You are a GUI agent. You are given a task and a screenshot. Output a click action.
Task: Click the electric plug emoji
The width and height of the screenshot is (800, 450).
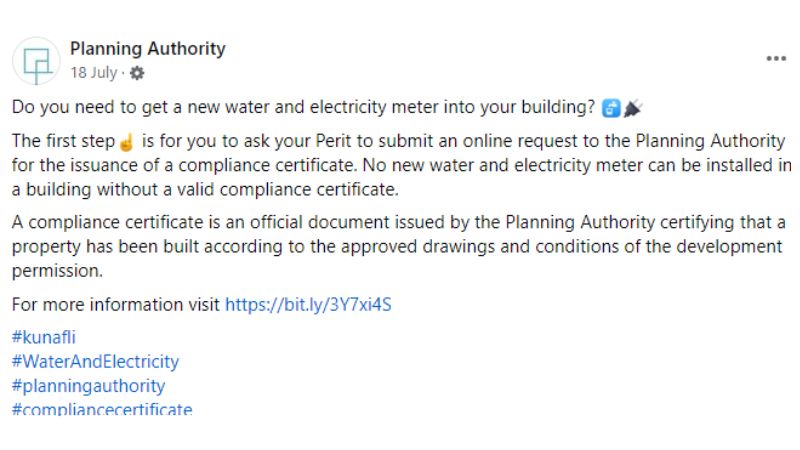pyautogui.click(x=633, y=108)
